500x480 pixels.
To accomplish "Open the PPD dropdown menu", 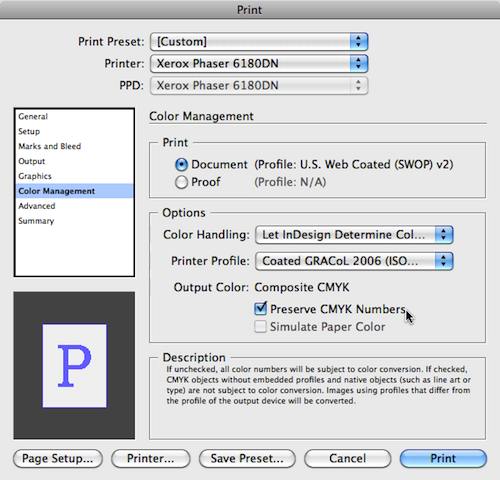I will coord(259,85).
